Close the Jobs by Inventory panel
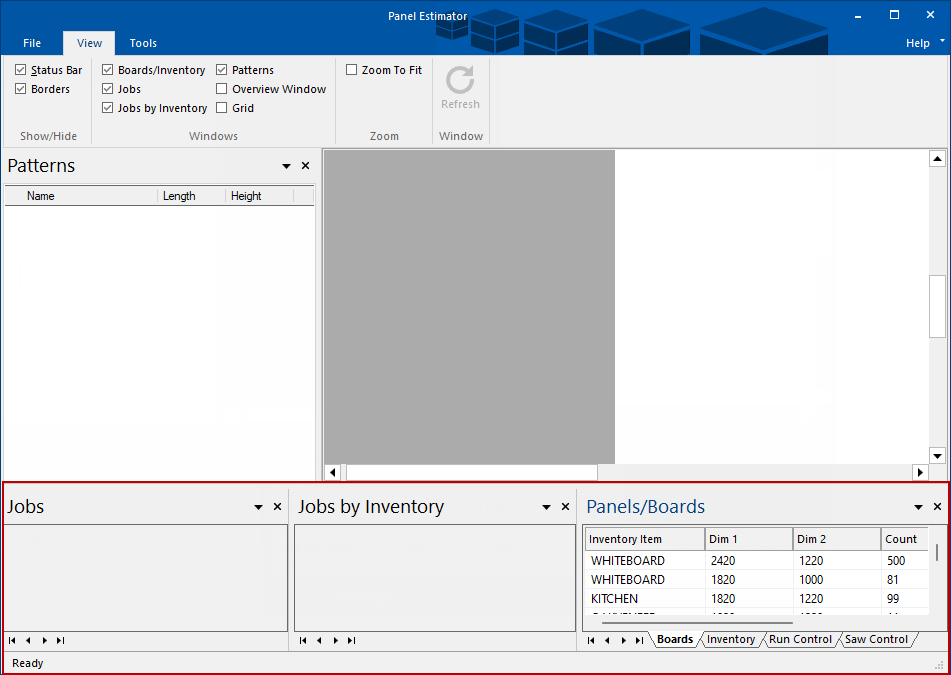 coord(565,506)
